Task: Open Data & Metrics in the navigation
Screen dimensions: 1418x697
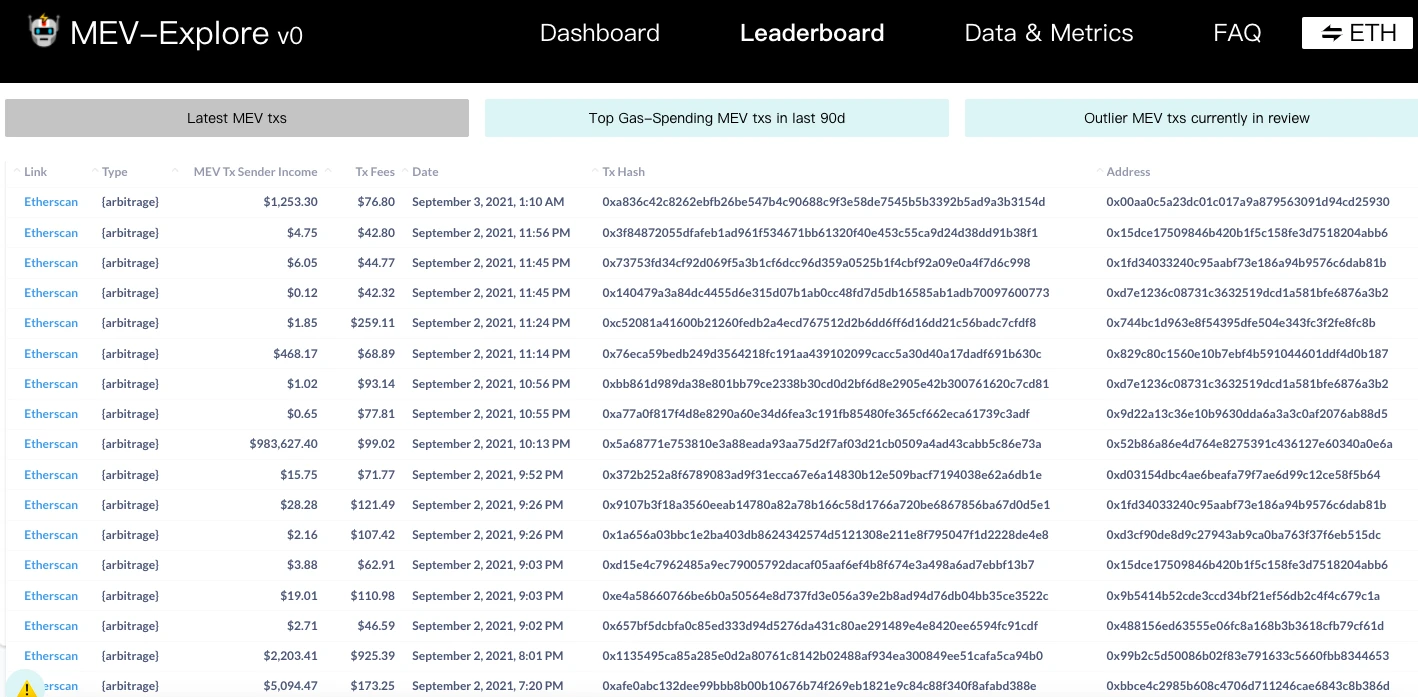Action: point(1049,33)
